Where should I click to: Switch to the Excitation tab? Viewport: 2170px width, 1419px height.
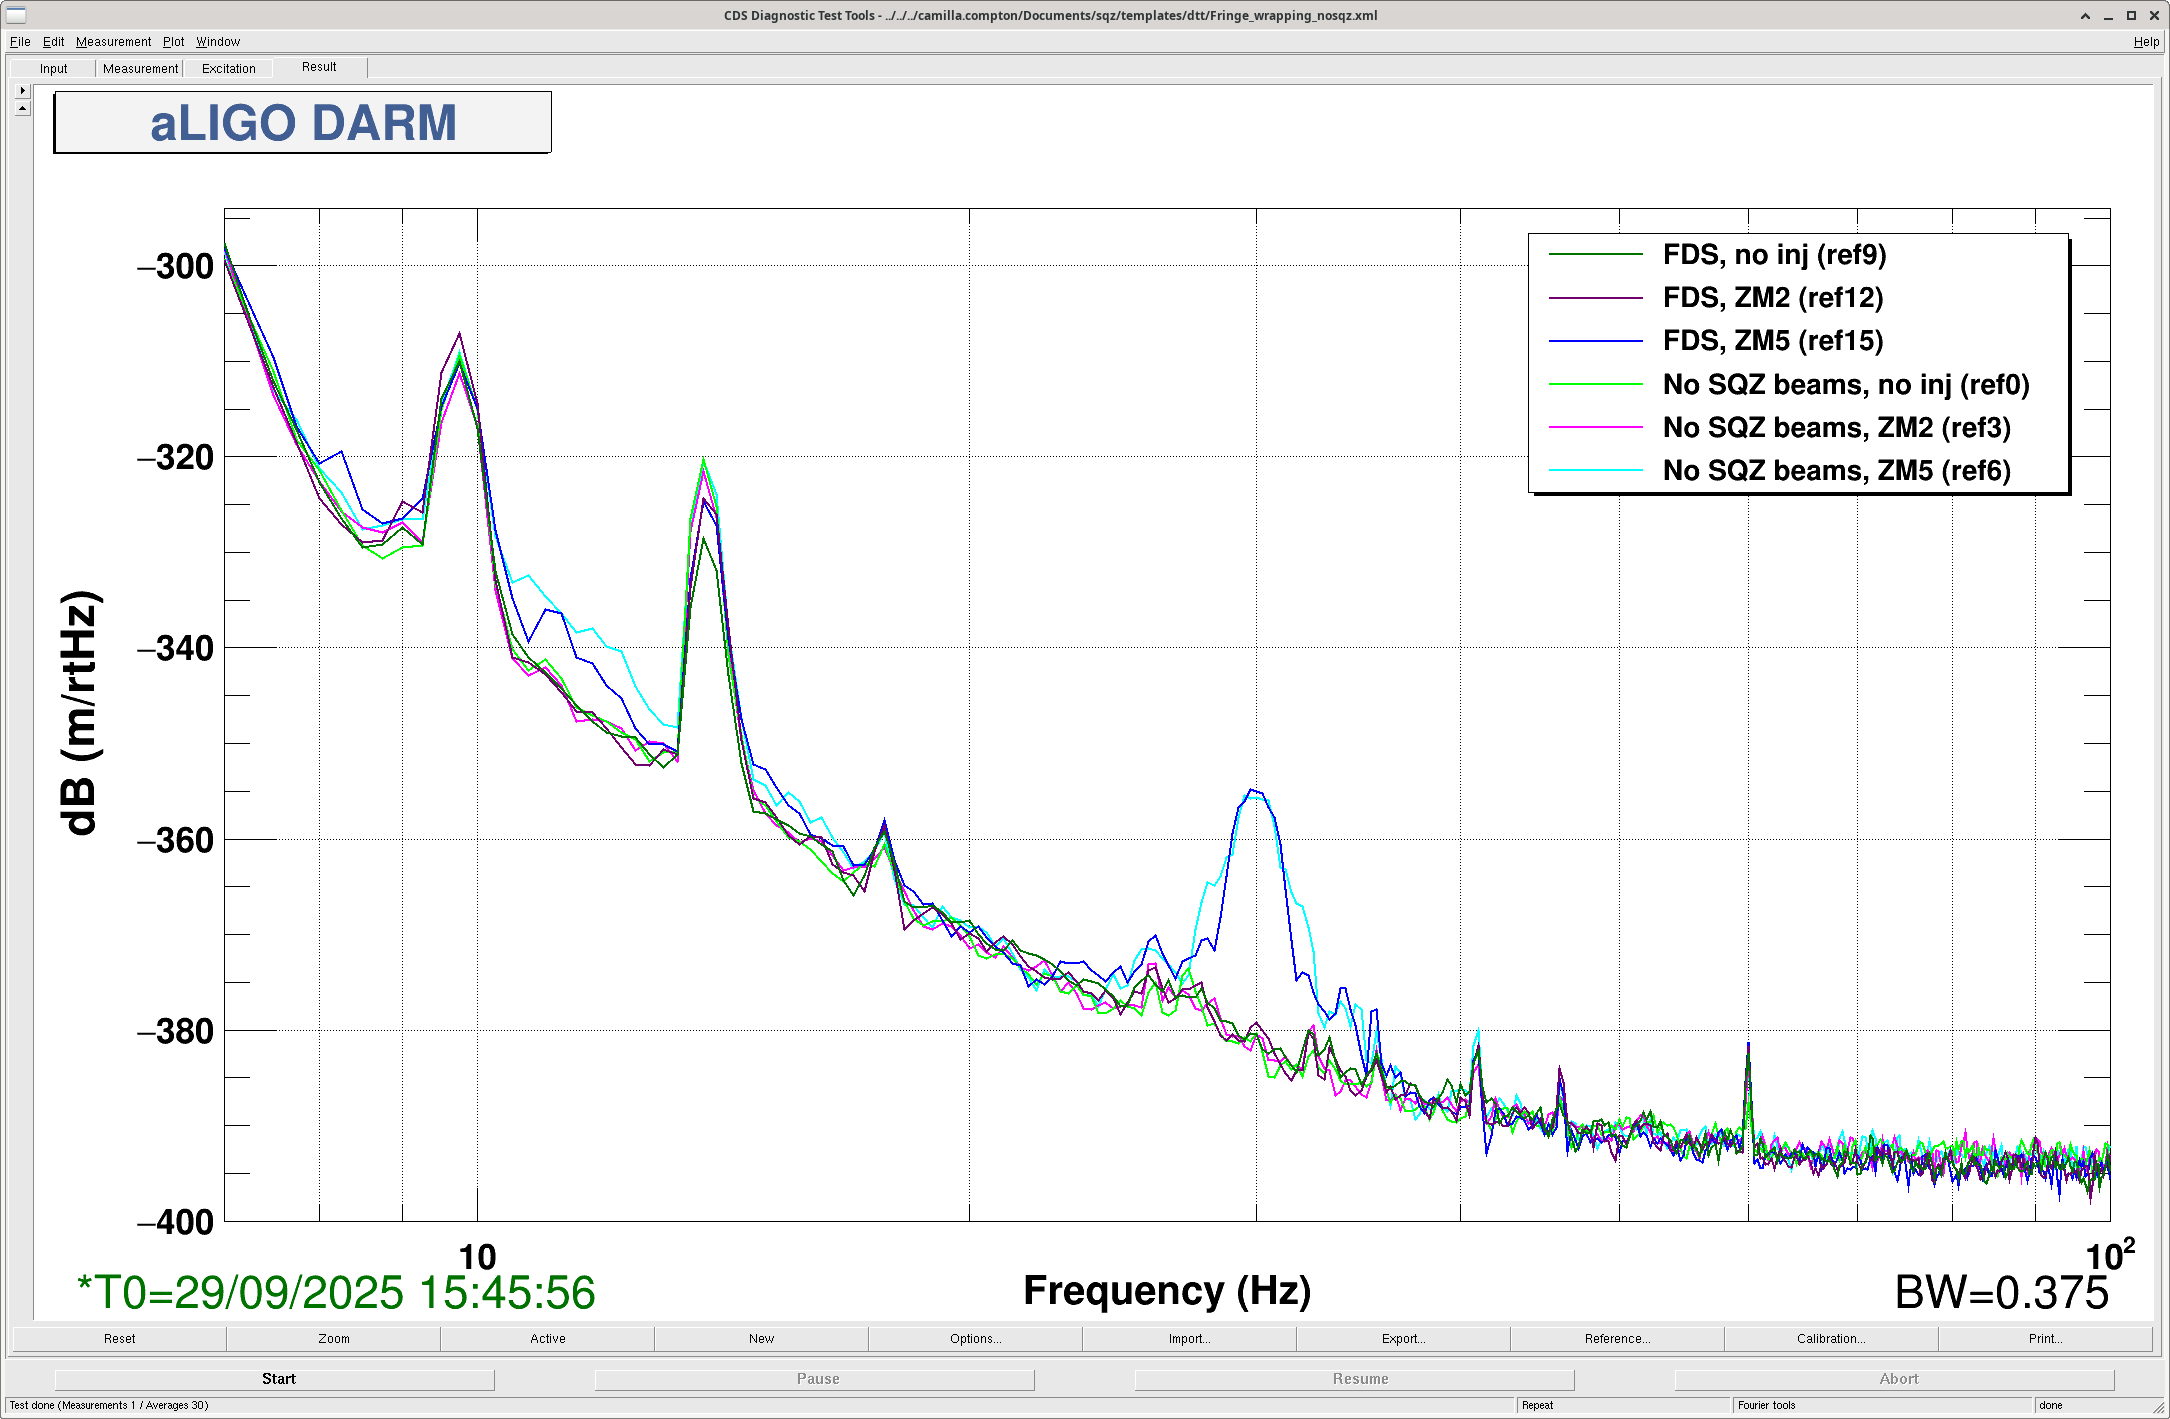point(228,68)
